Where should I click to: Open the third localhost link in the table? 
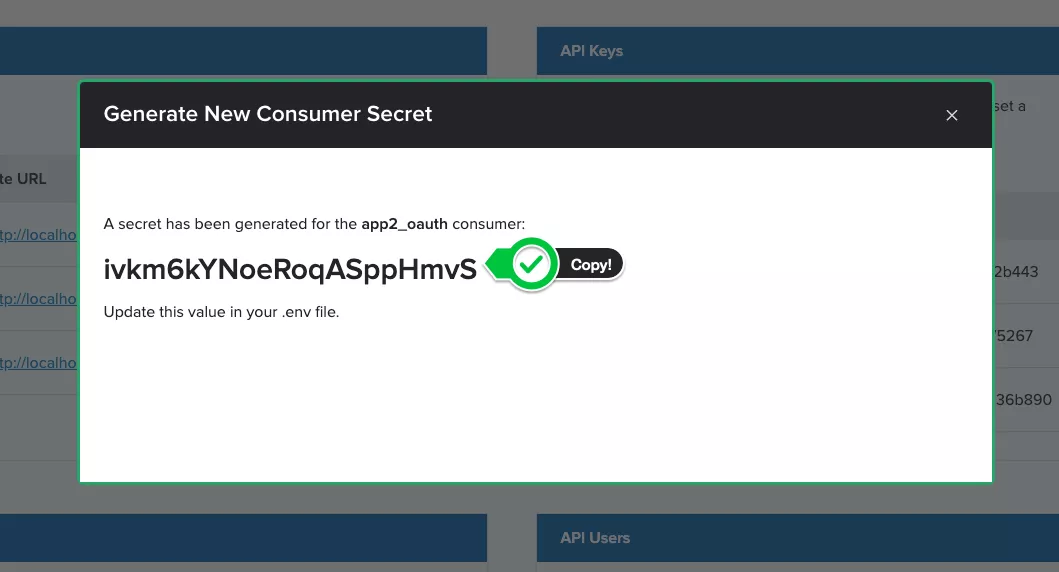click(x=40, y=363)
